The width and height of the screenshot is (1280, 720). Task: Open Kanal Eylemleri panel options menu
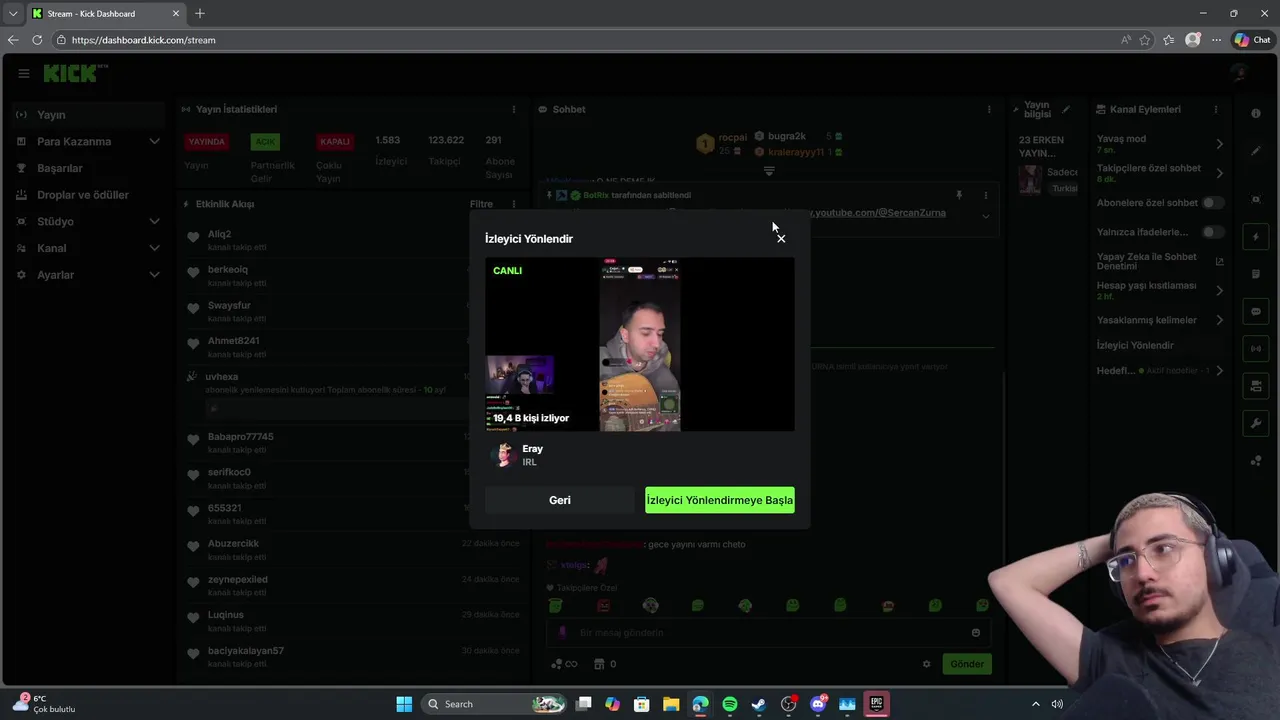pyautogui.click(x=1216, y=109)
